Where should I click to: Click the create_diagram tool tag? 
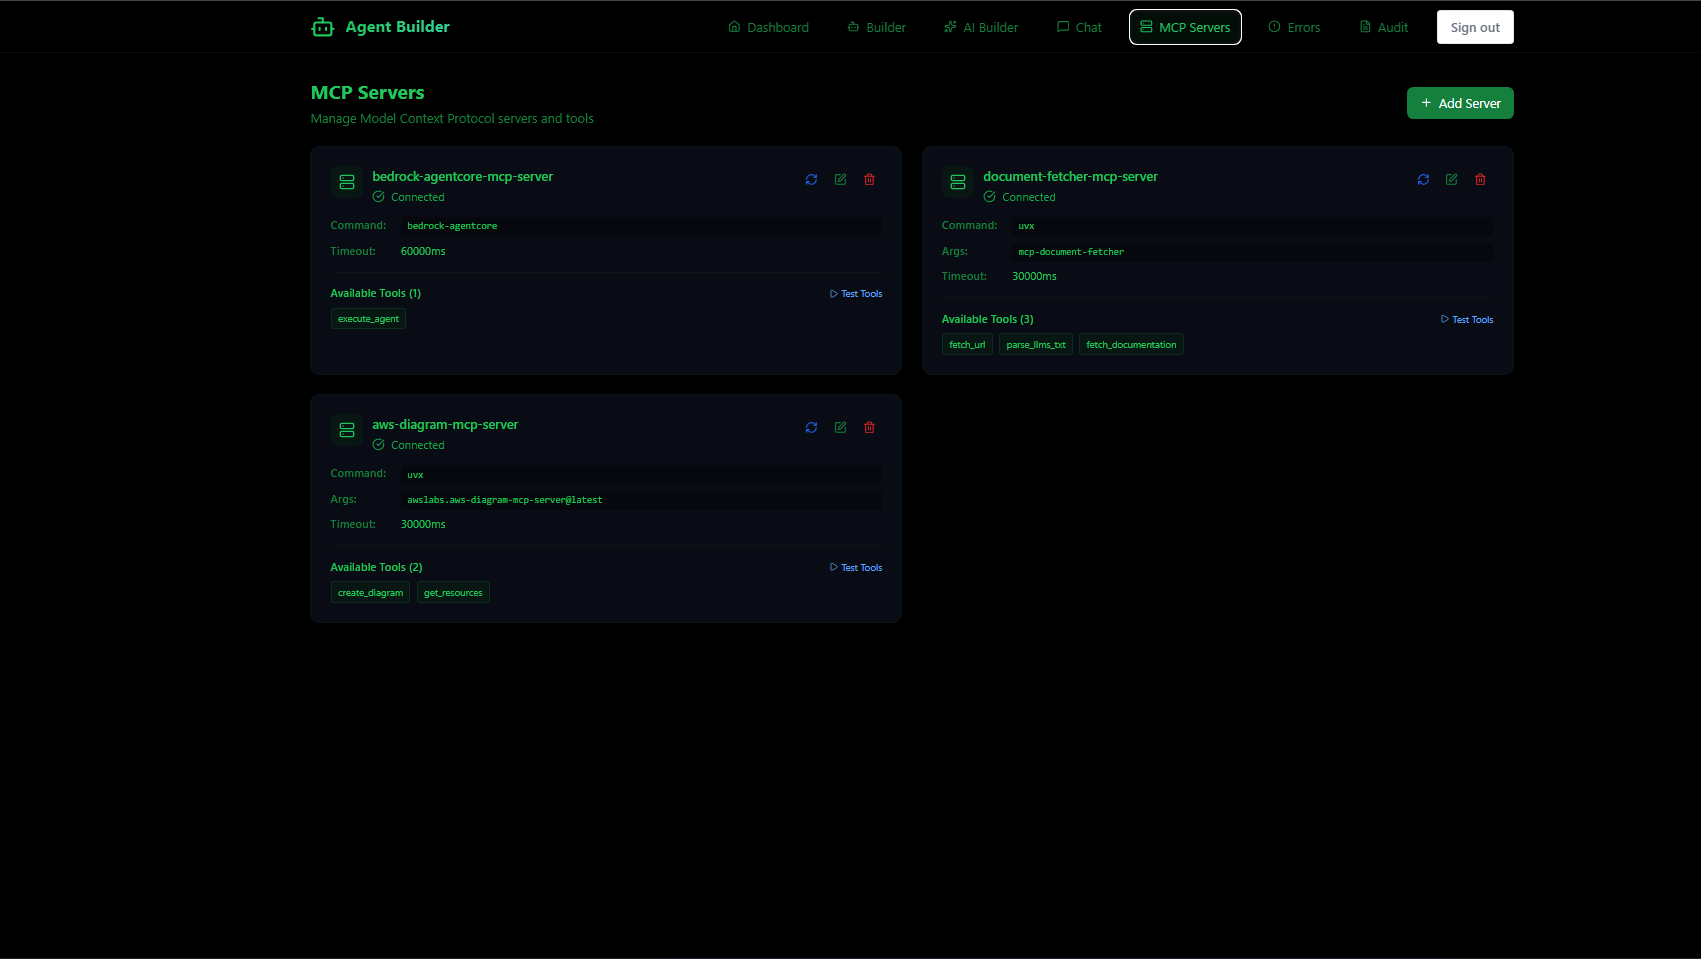370,593
